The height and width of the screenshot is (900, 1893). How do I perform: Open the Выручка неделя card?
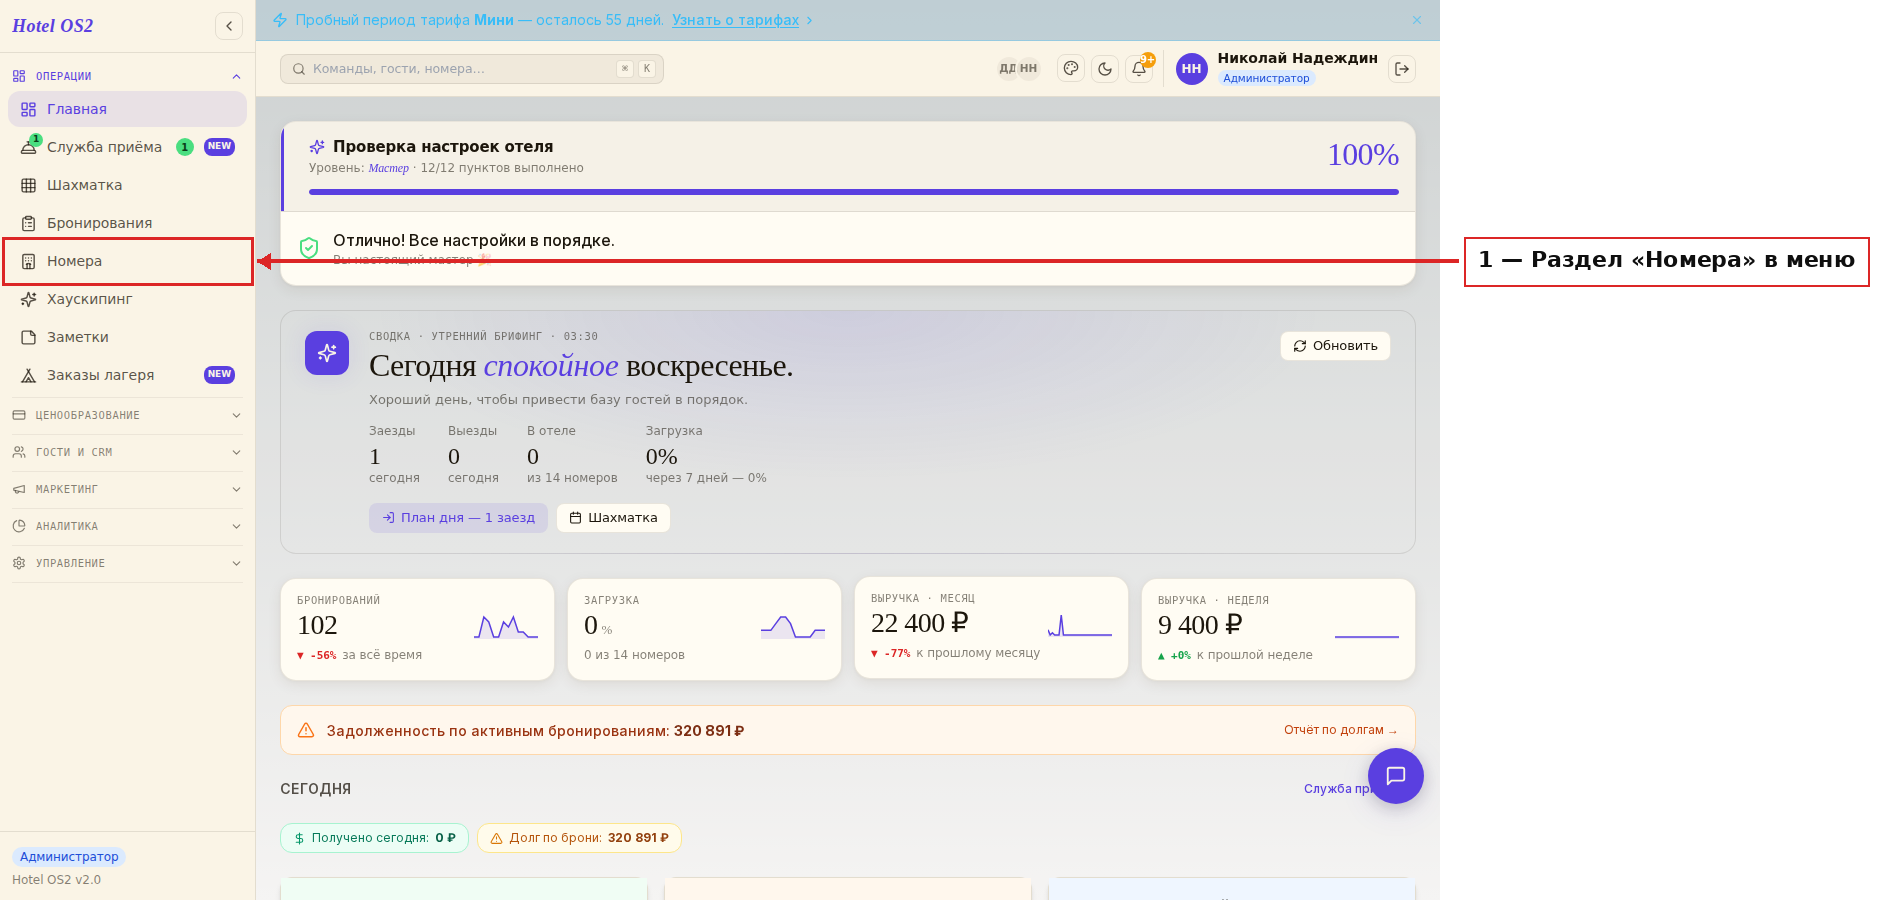(x=1278, y=629)
